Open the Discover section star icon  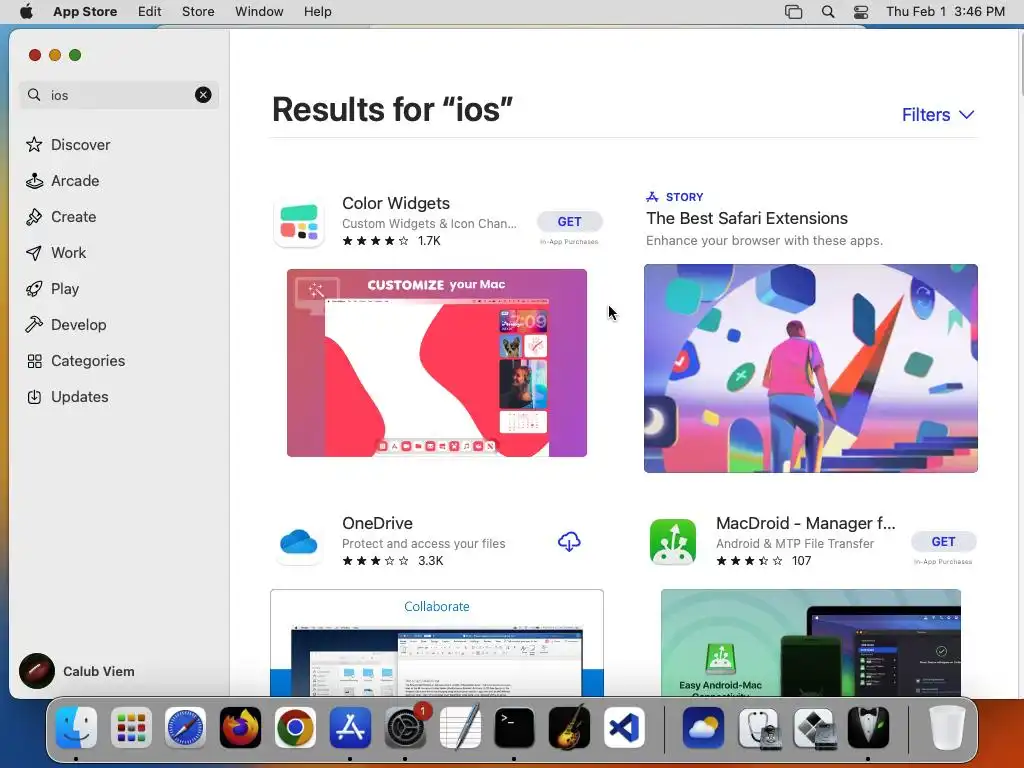(x=34, y=144)
